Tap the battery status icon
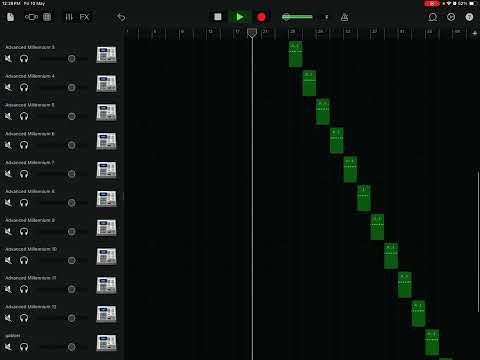This screenshot has height=360, width=480. tap(473, 3)
